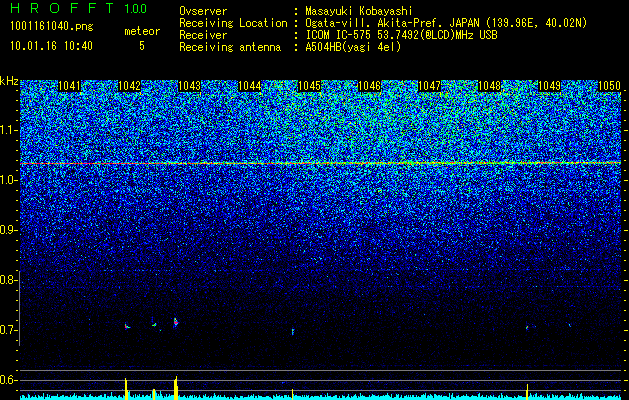
Task: Click the 1043 time marker
Action: 189,86
